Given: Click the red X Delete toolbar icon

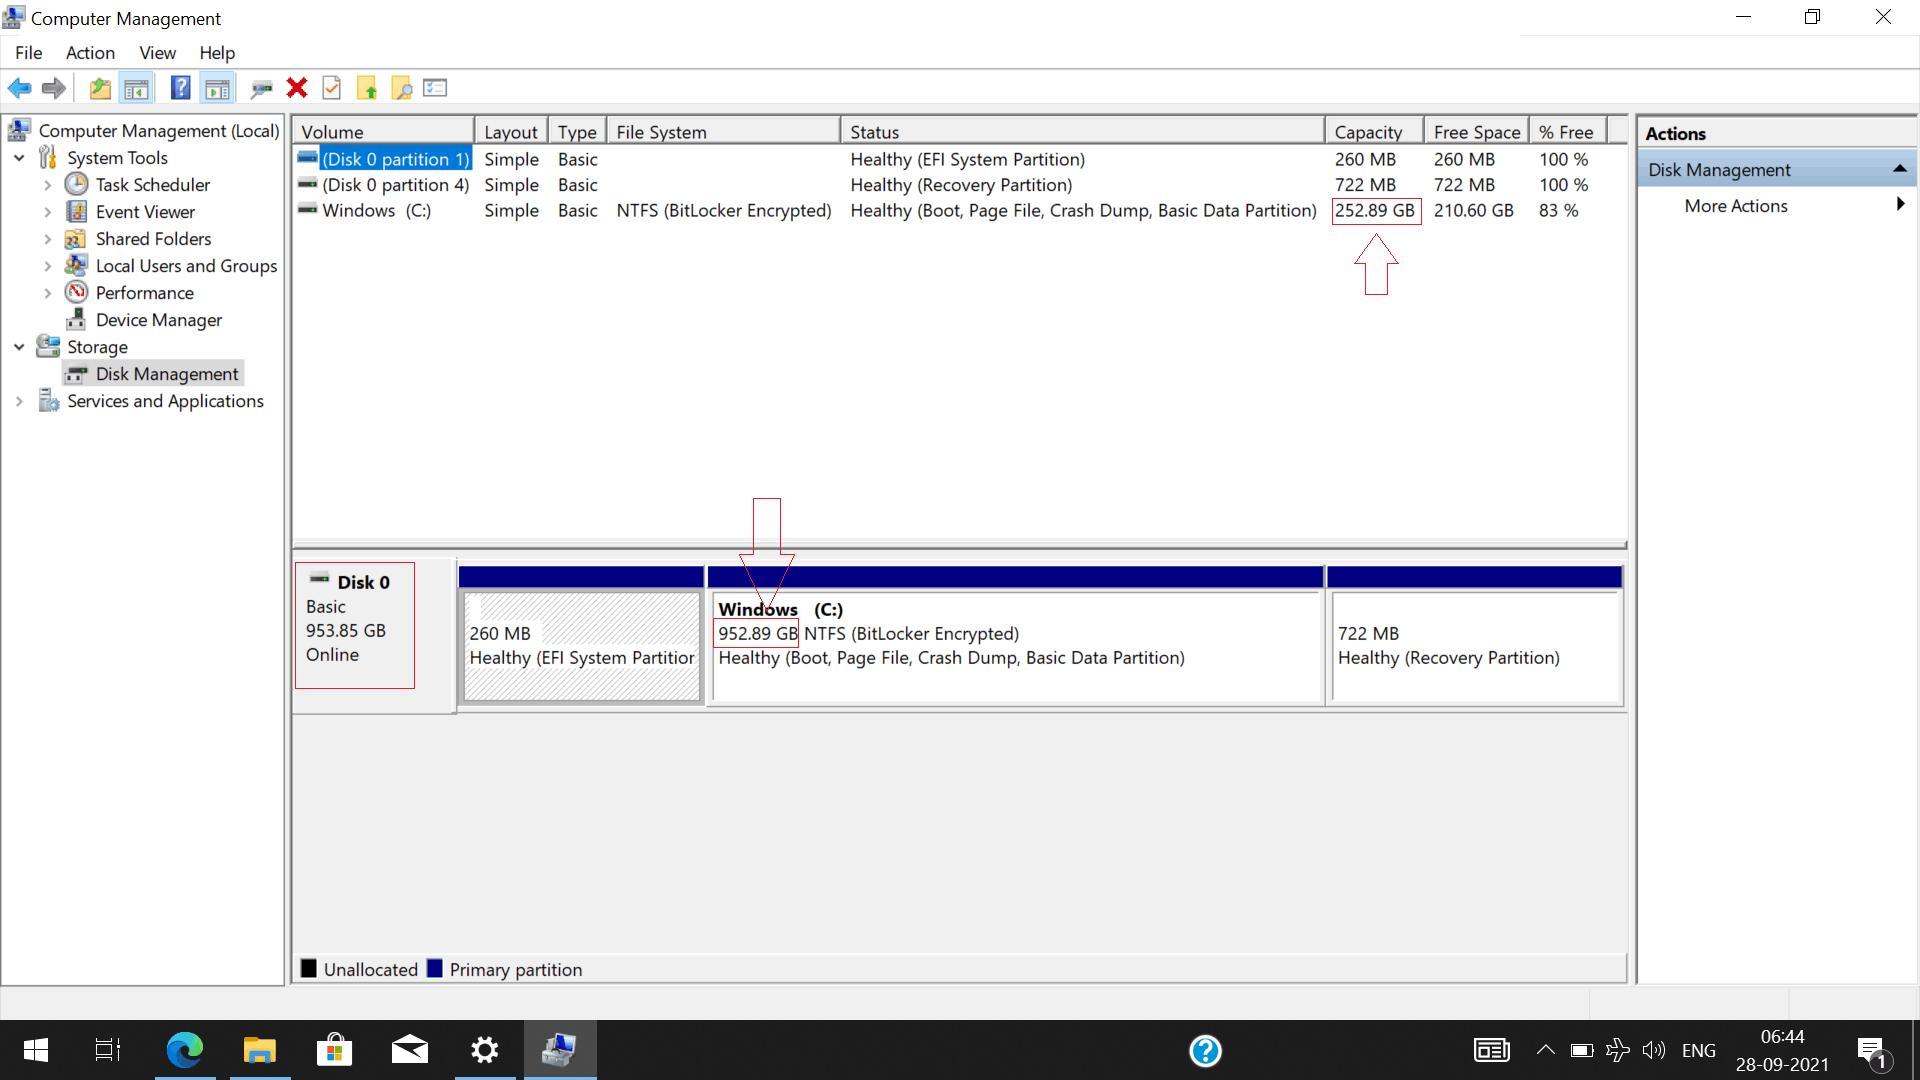Looking at the screenshot, I should 297,88.
